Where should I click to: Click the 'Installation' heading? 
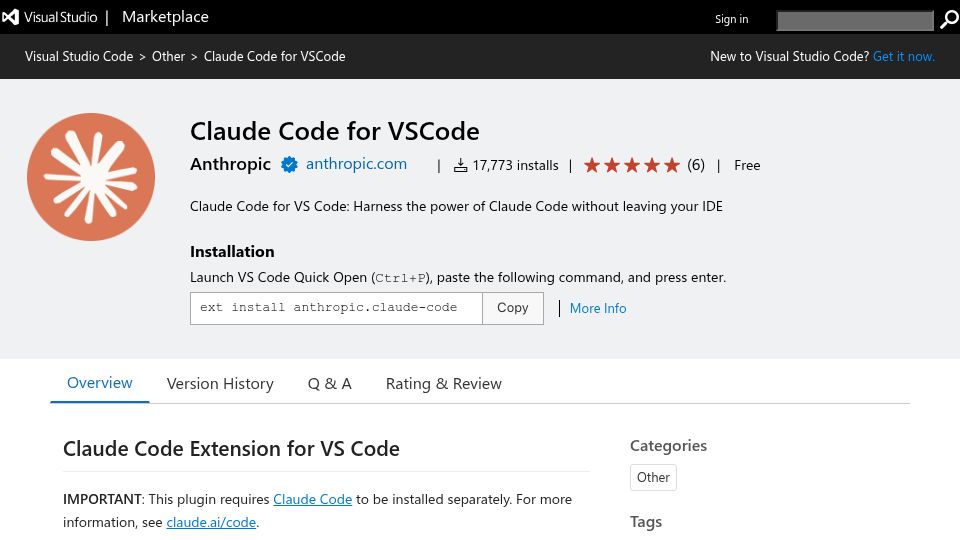232,252
